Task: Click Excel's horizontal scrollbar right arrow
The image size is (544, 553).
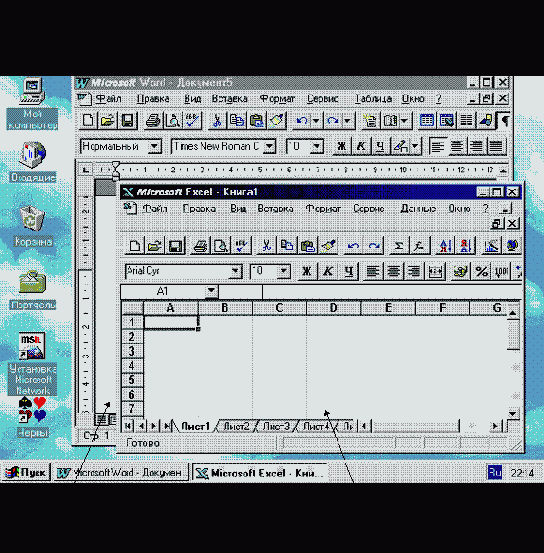Action: point(495,426)
